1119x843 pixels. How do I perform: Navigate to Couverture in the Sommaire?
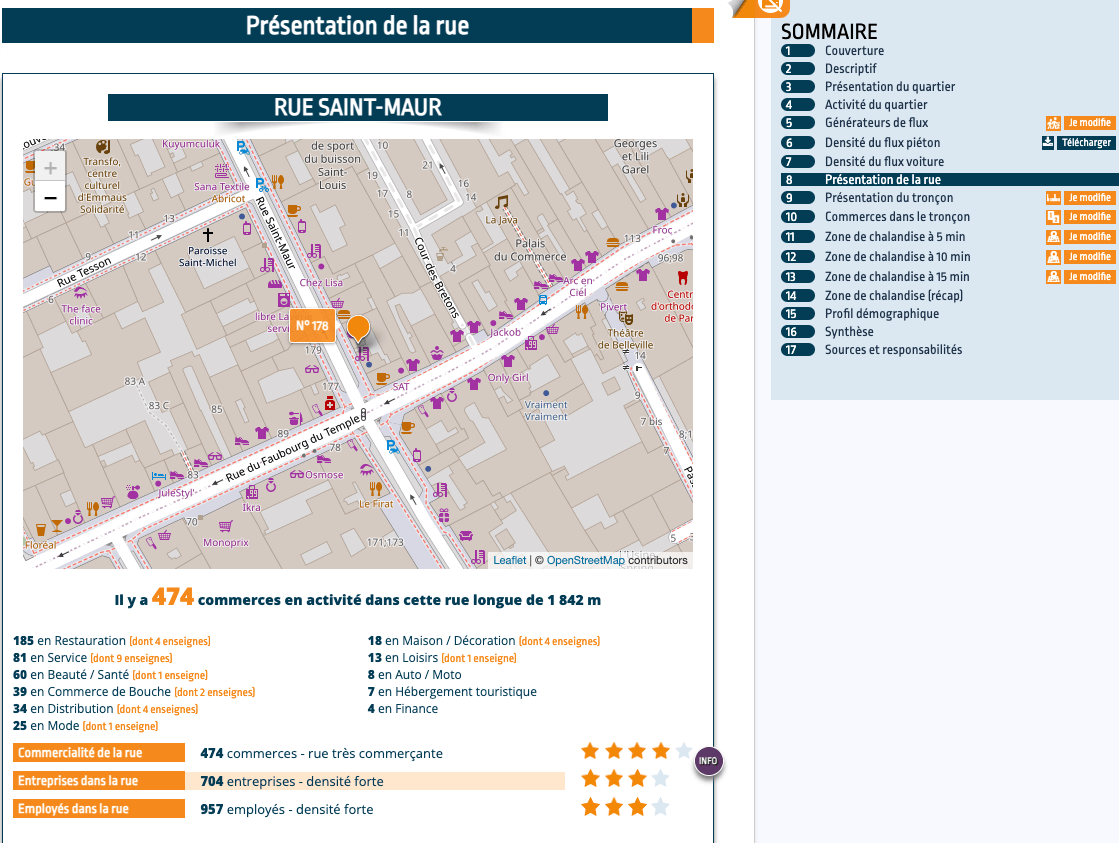(854, 50)
